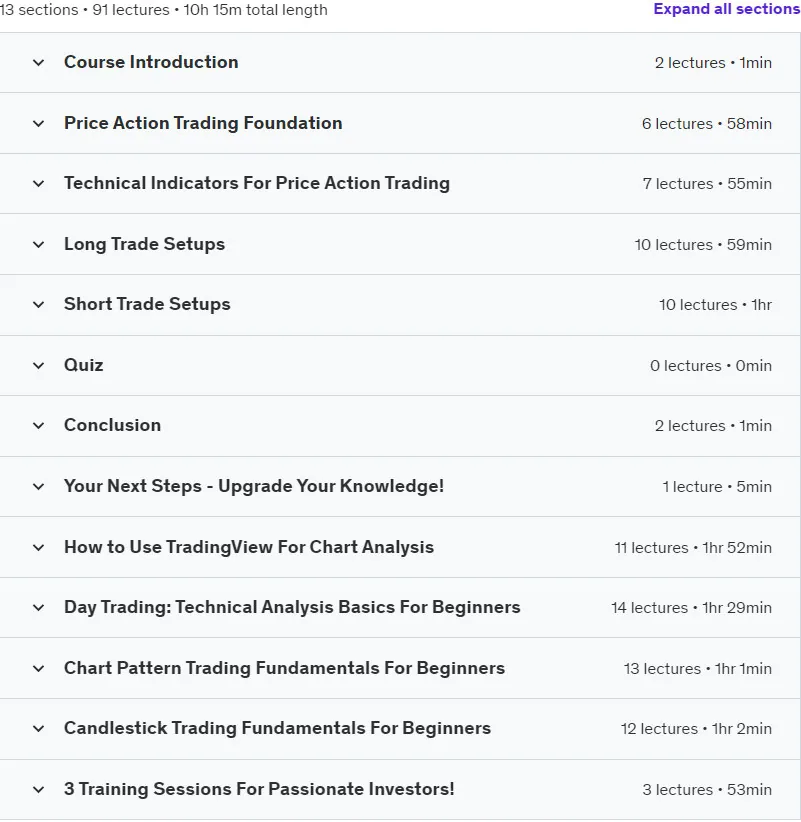
Task: Click the Course Introduction heading text
Action: click(151, 62)
